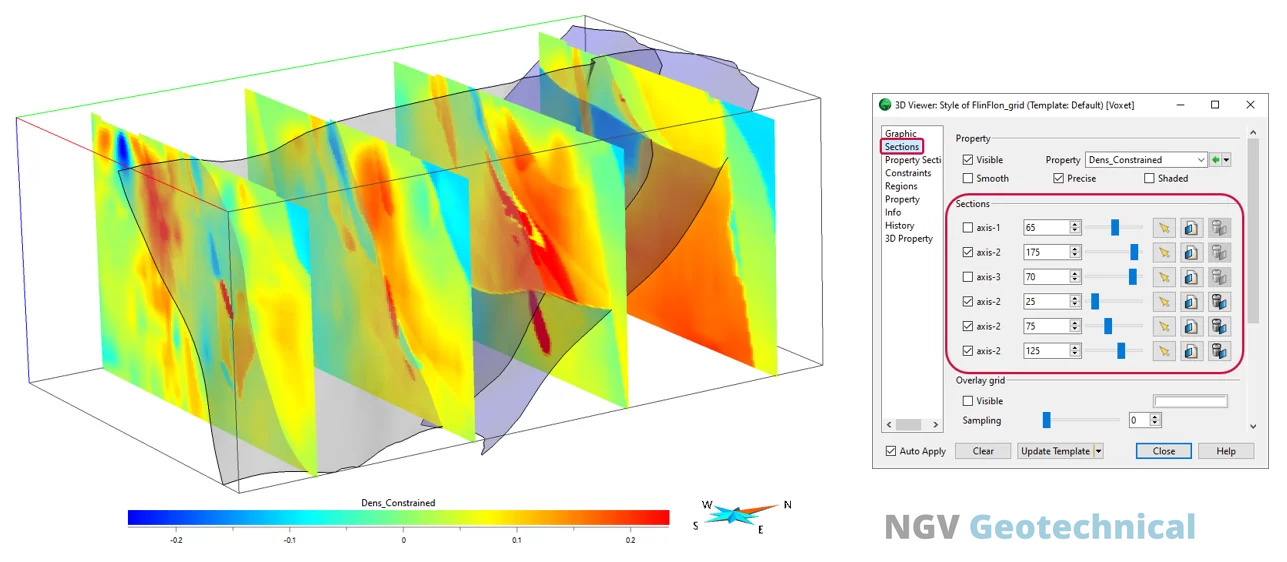1287x562 pixels.
Task: Click the delete section icon for section 125
Action: 1219,351
